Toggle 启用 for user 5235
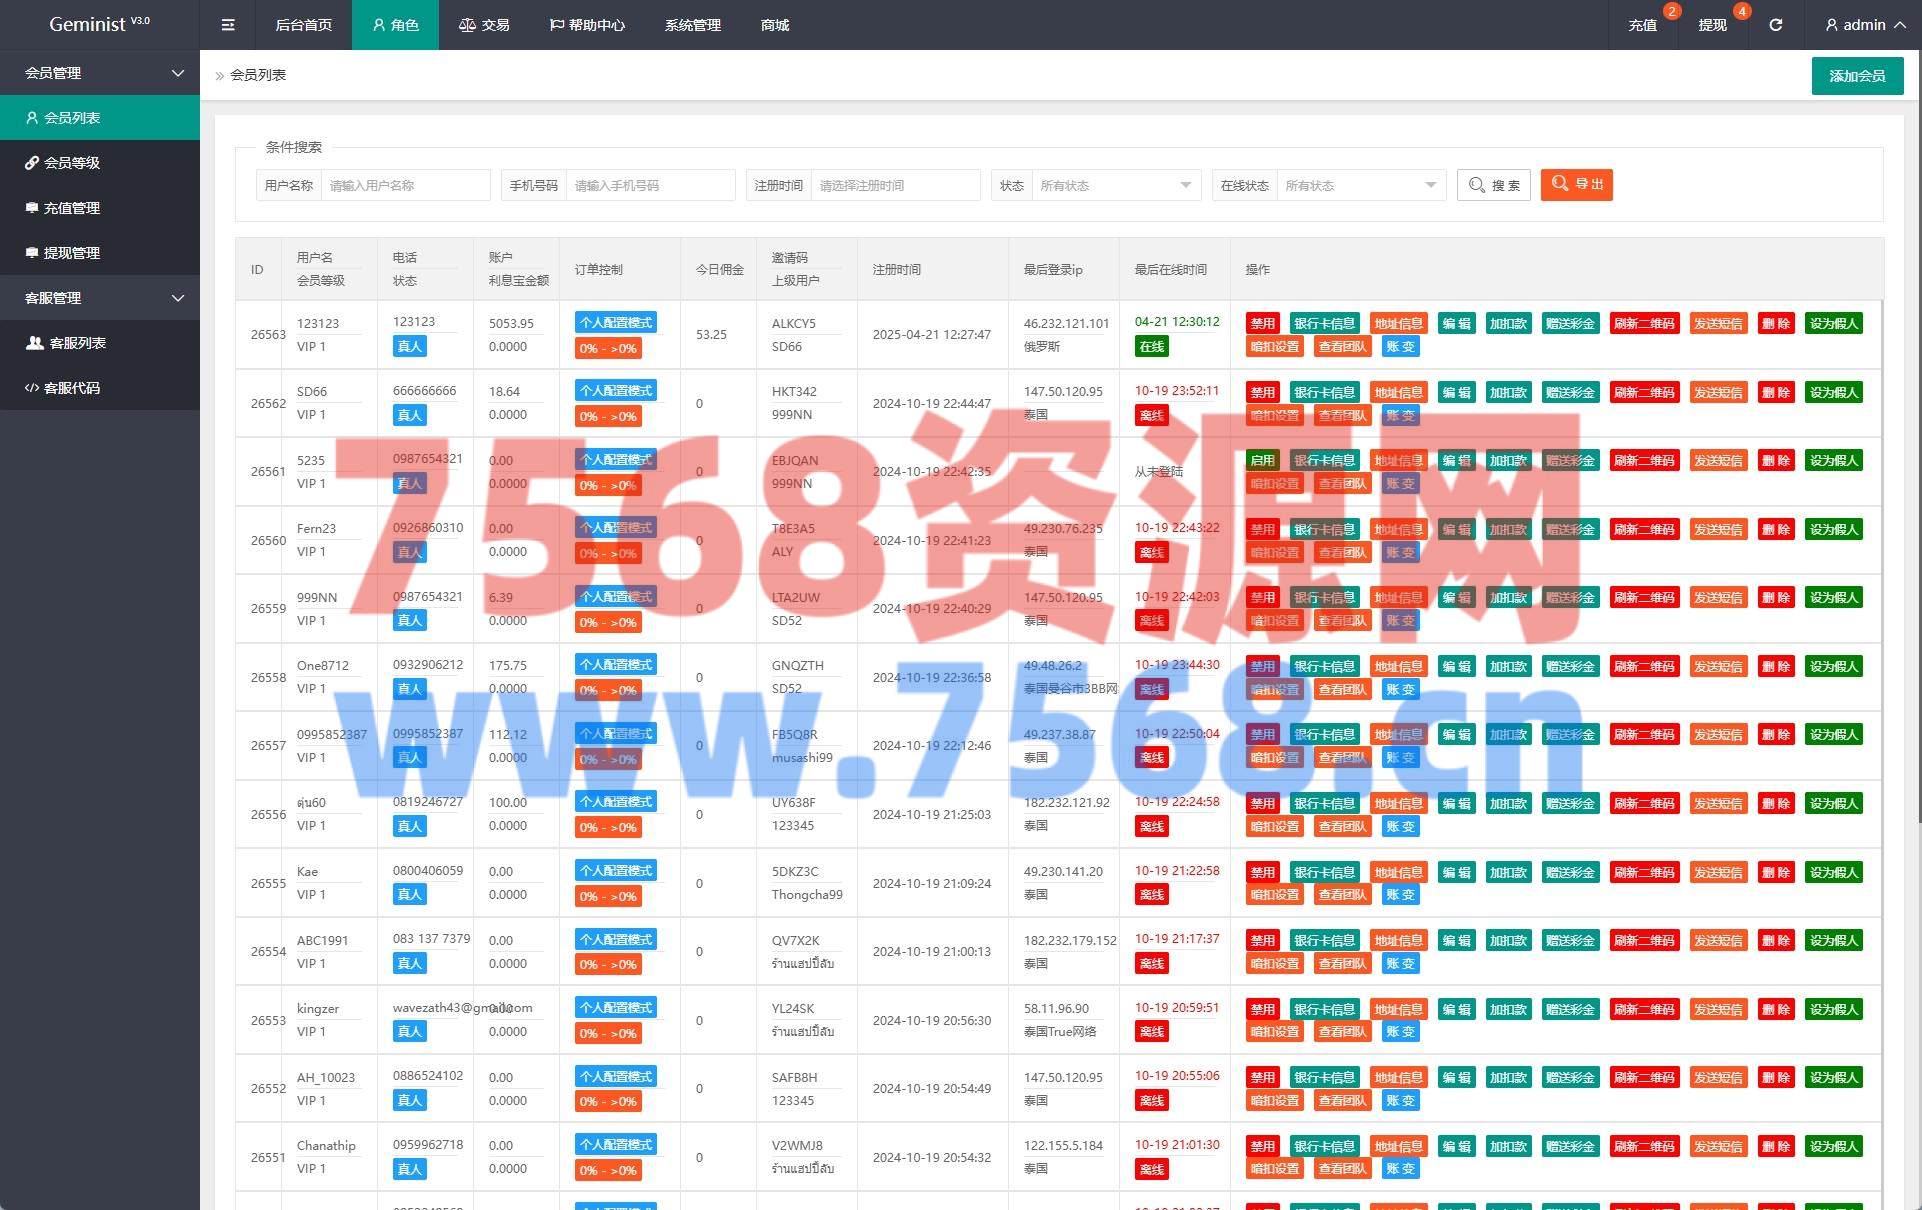 [x=1262, y=460]
